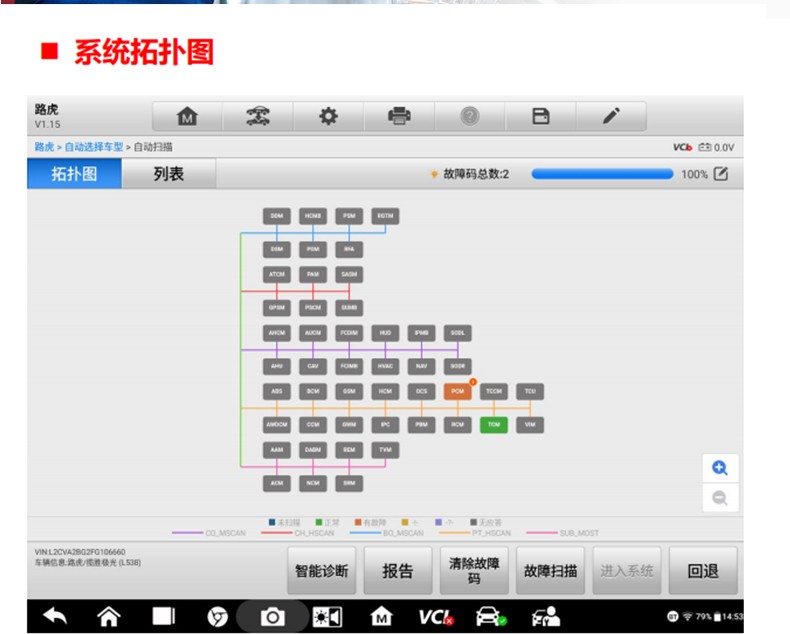Select the green TCM module node
790x634 pixels.
tap(493, 425)
